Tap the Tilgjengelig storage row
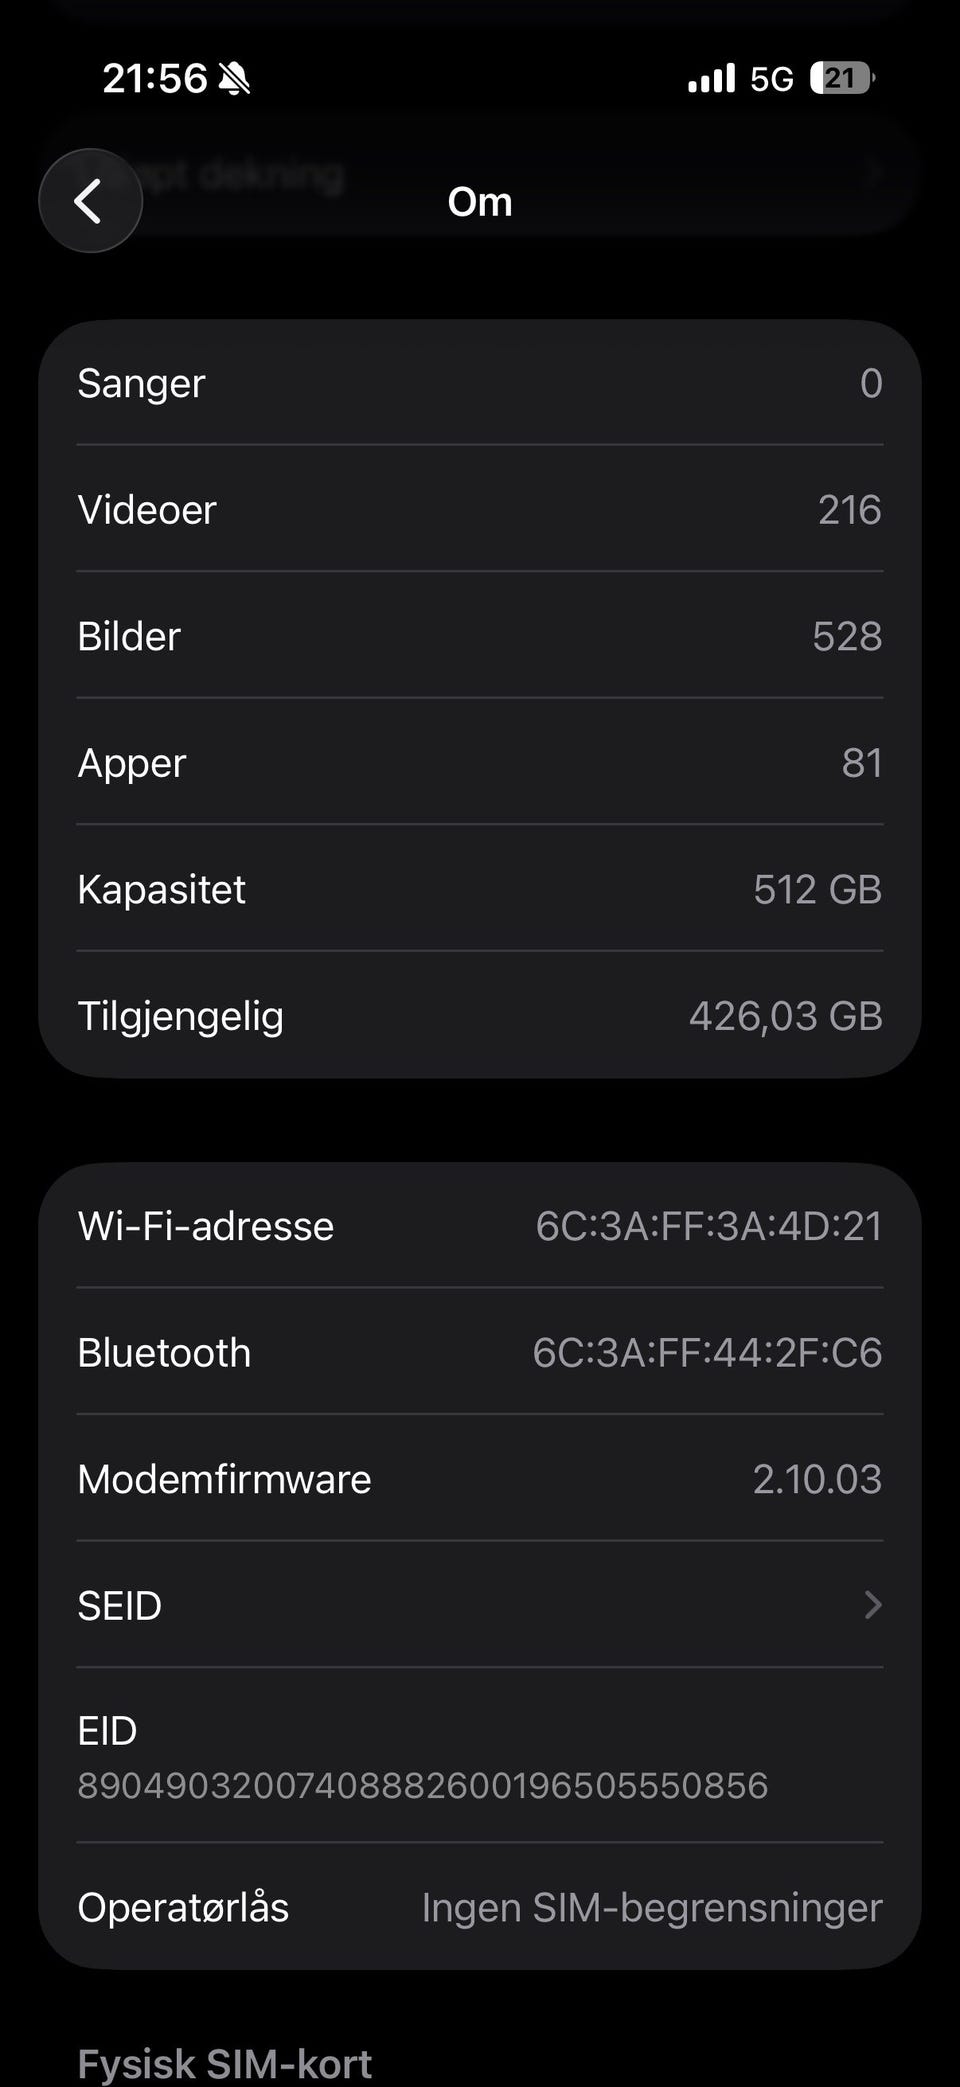This screenshot has width=960, height=2087. (x=480, y=1016)
